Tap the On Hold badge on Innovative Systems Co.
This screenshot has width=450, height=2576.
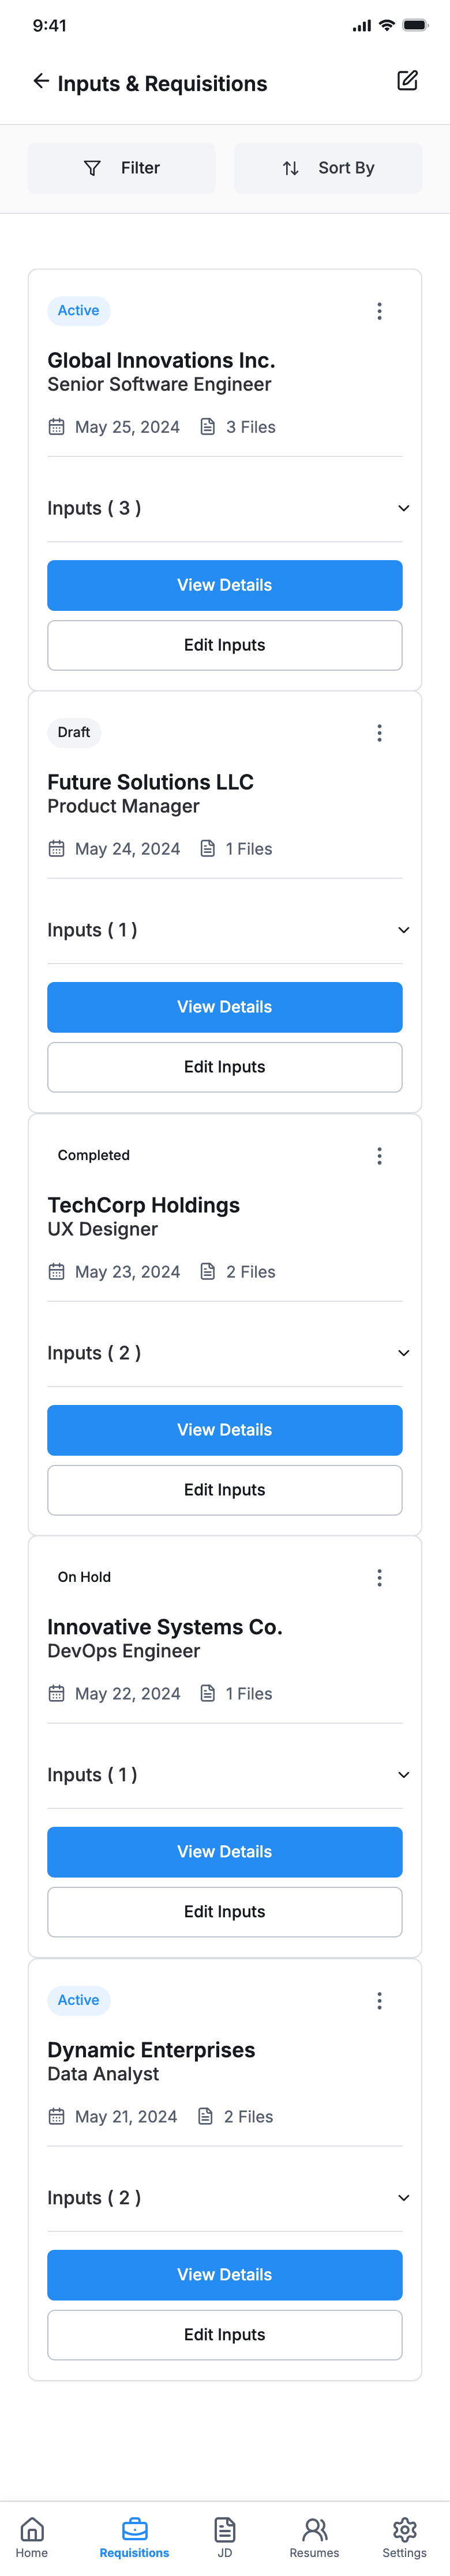[84, 1577]
